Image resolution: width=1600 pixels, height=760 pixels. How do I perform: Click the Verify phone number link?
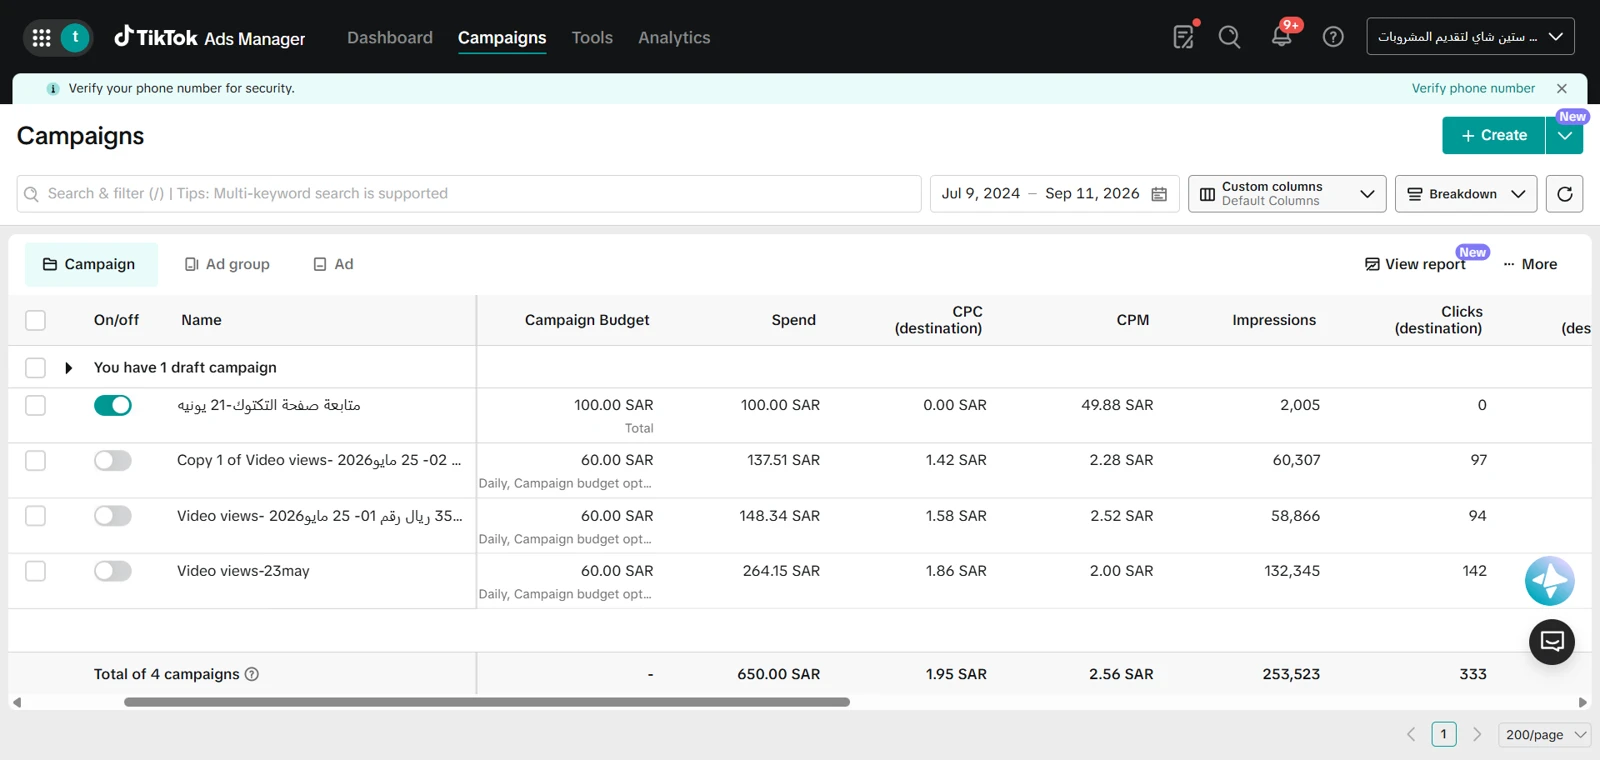pyautogui.click(x=1473, y=88)
